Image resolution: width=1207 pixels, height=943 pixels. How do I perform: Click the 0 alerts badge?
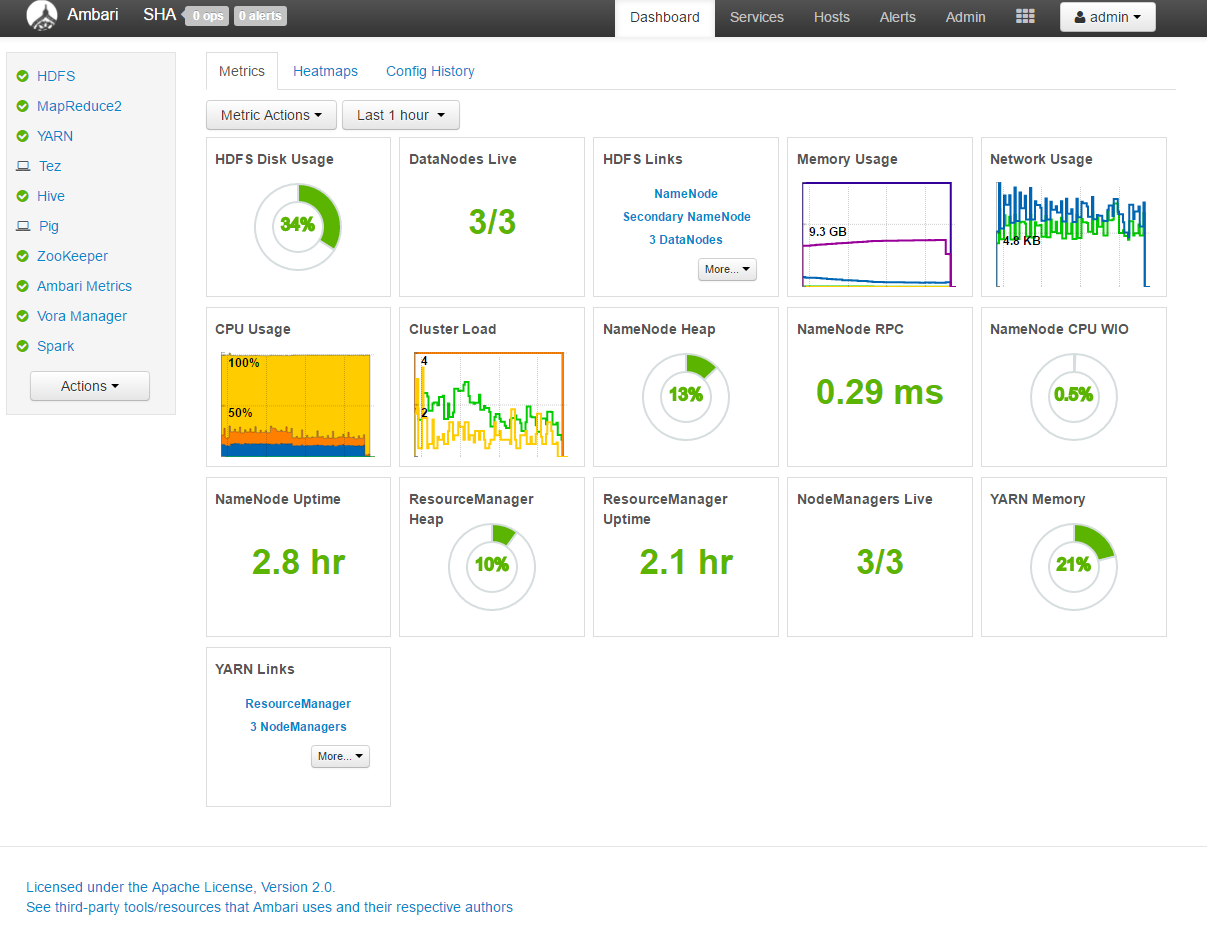coord(259,16)
